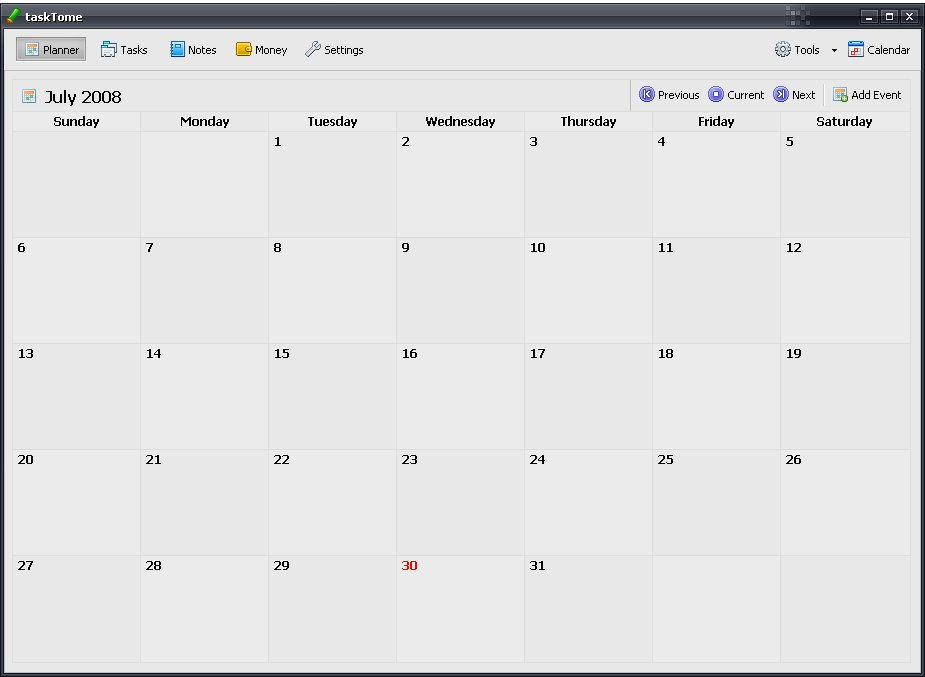Screen dimensions: 925x677
Task: Select the day 25 cell
Action: (716, 503)
